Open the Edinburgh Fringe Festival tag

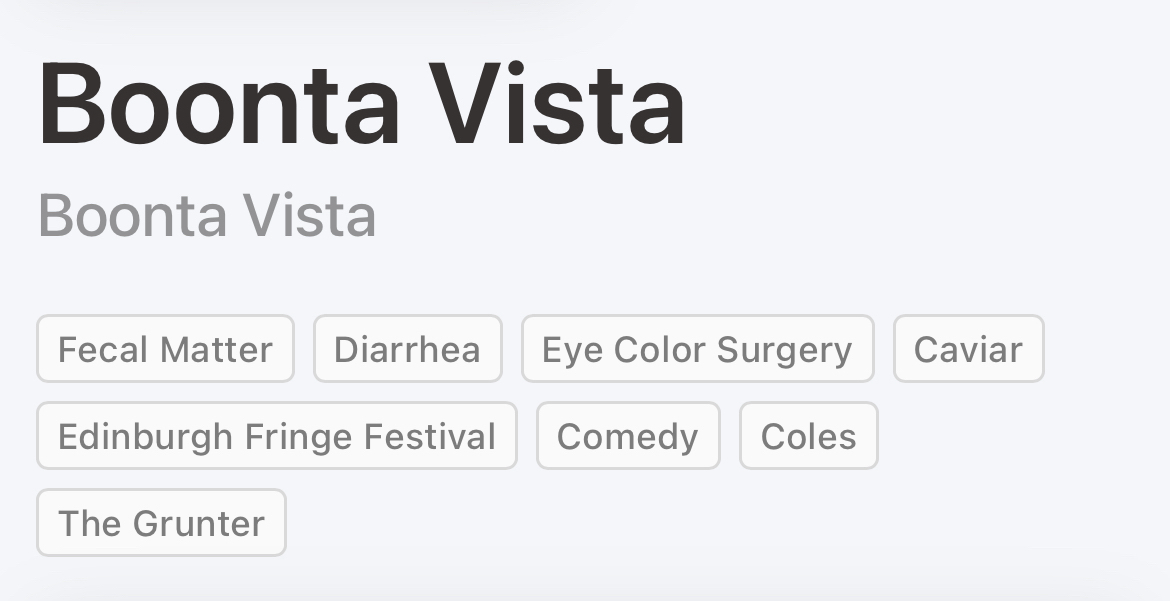[x=276, y=436]
